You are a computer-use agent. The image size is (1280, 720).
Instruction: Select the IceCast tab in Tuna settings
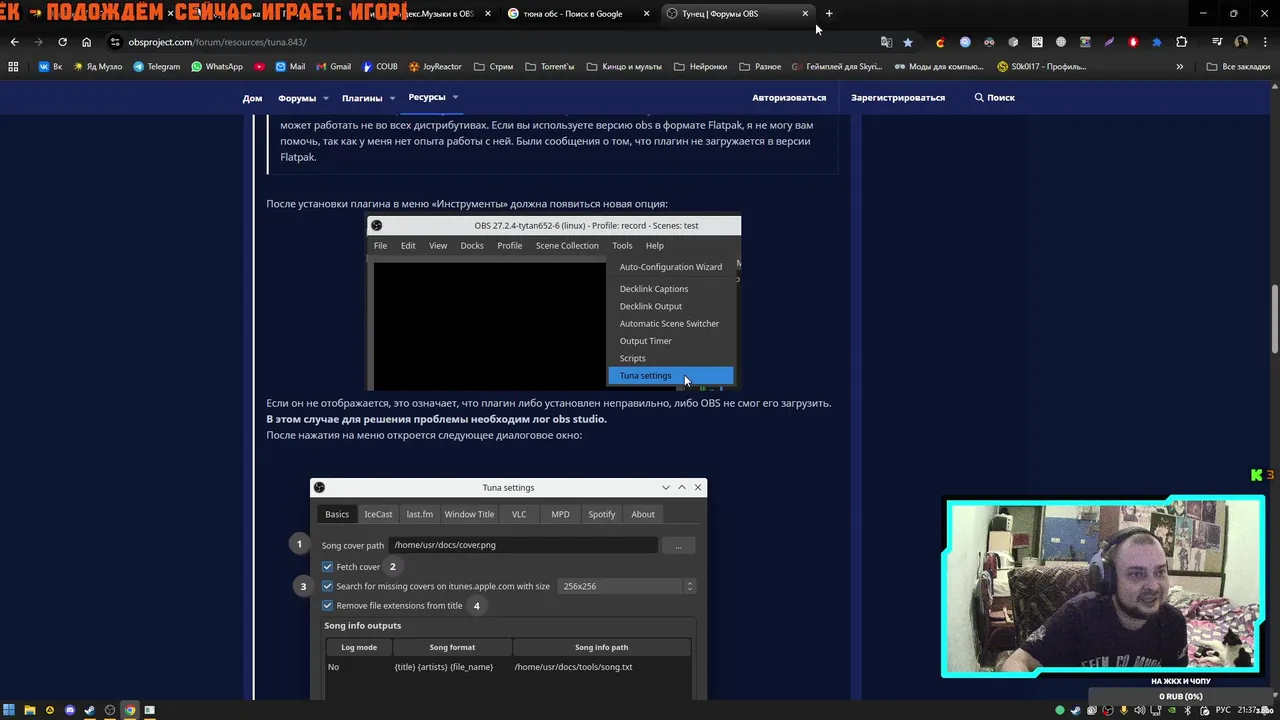pos(378,514)
